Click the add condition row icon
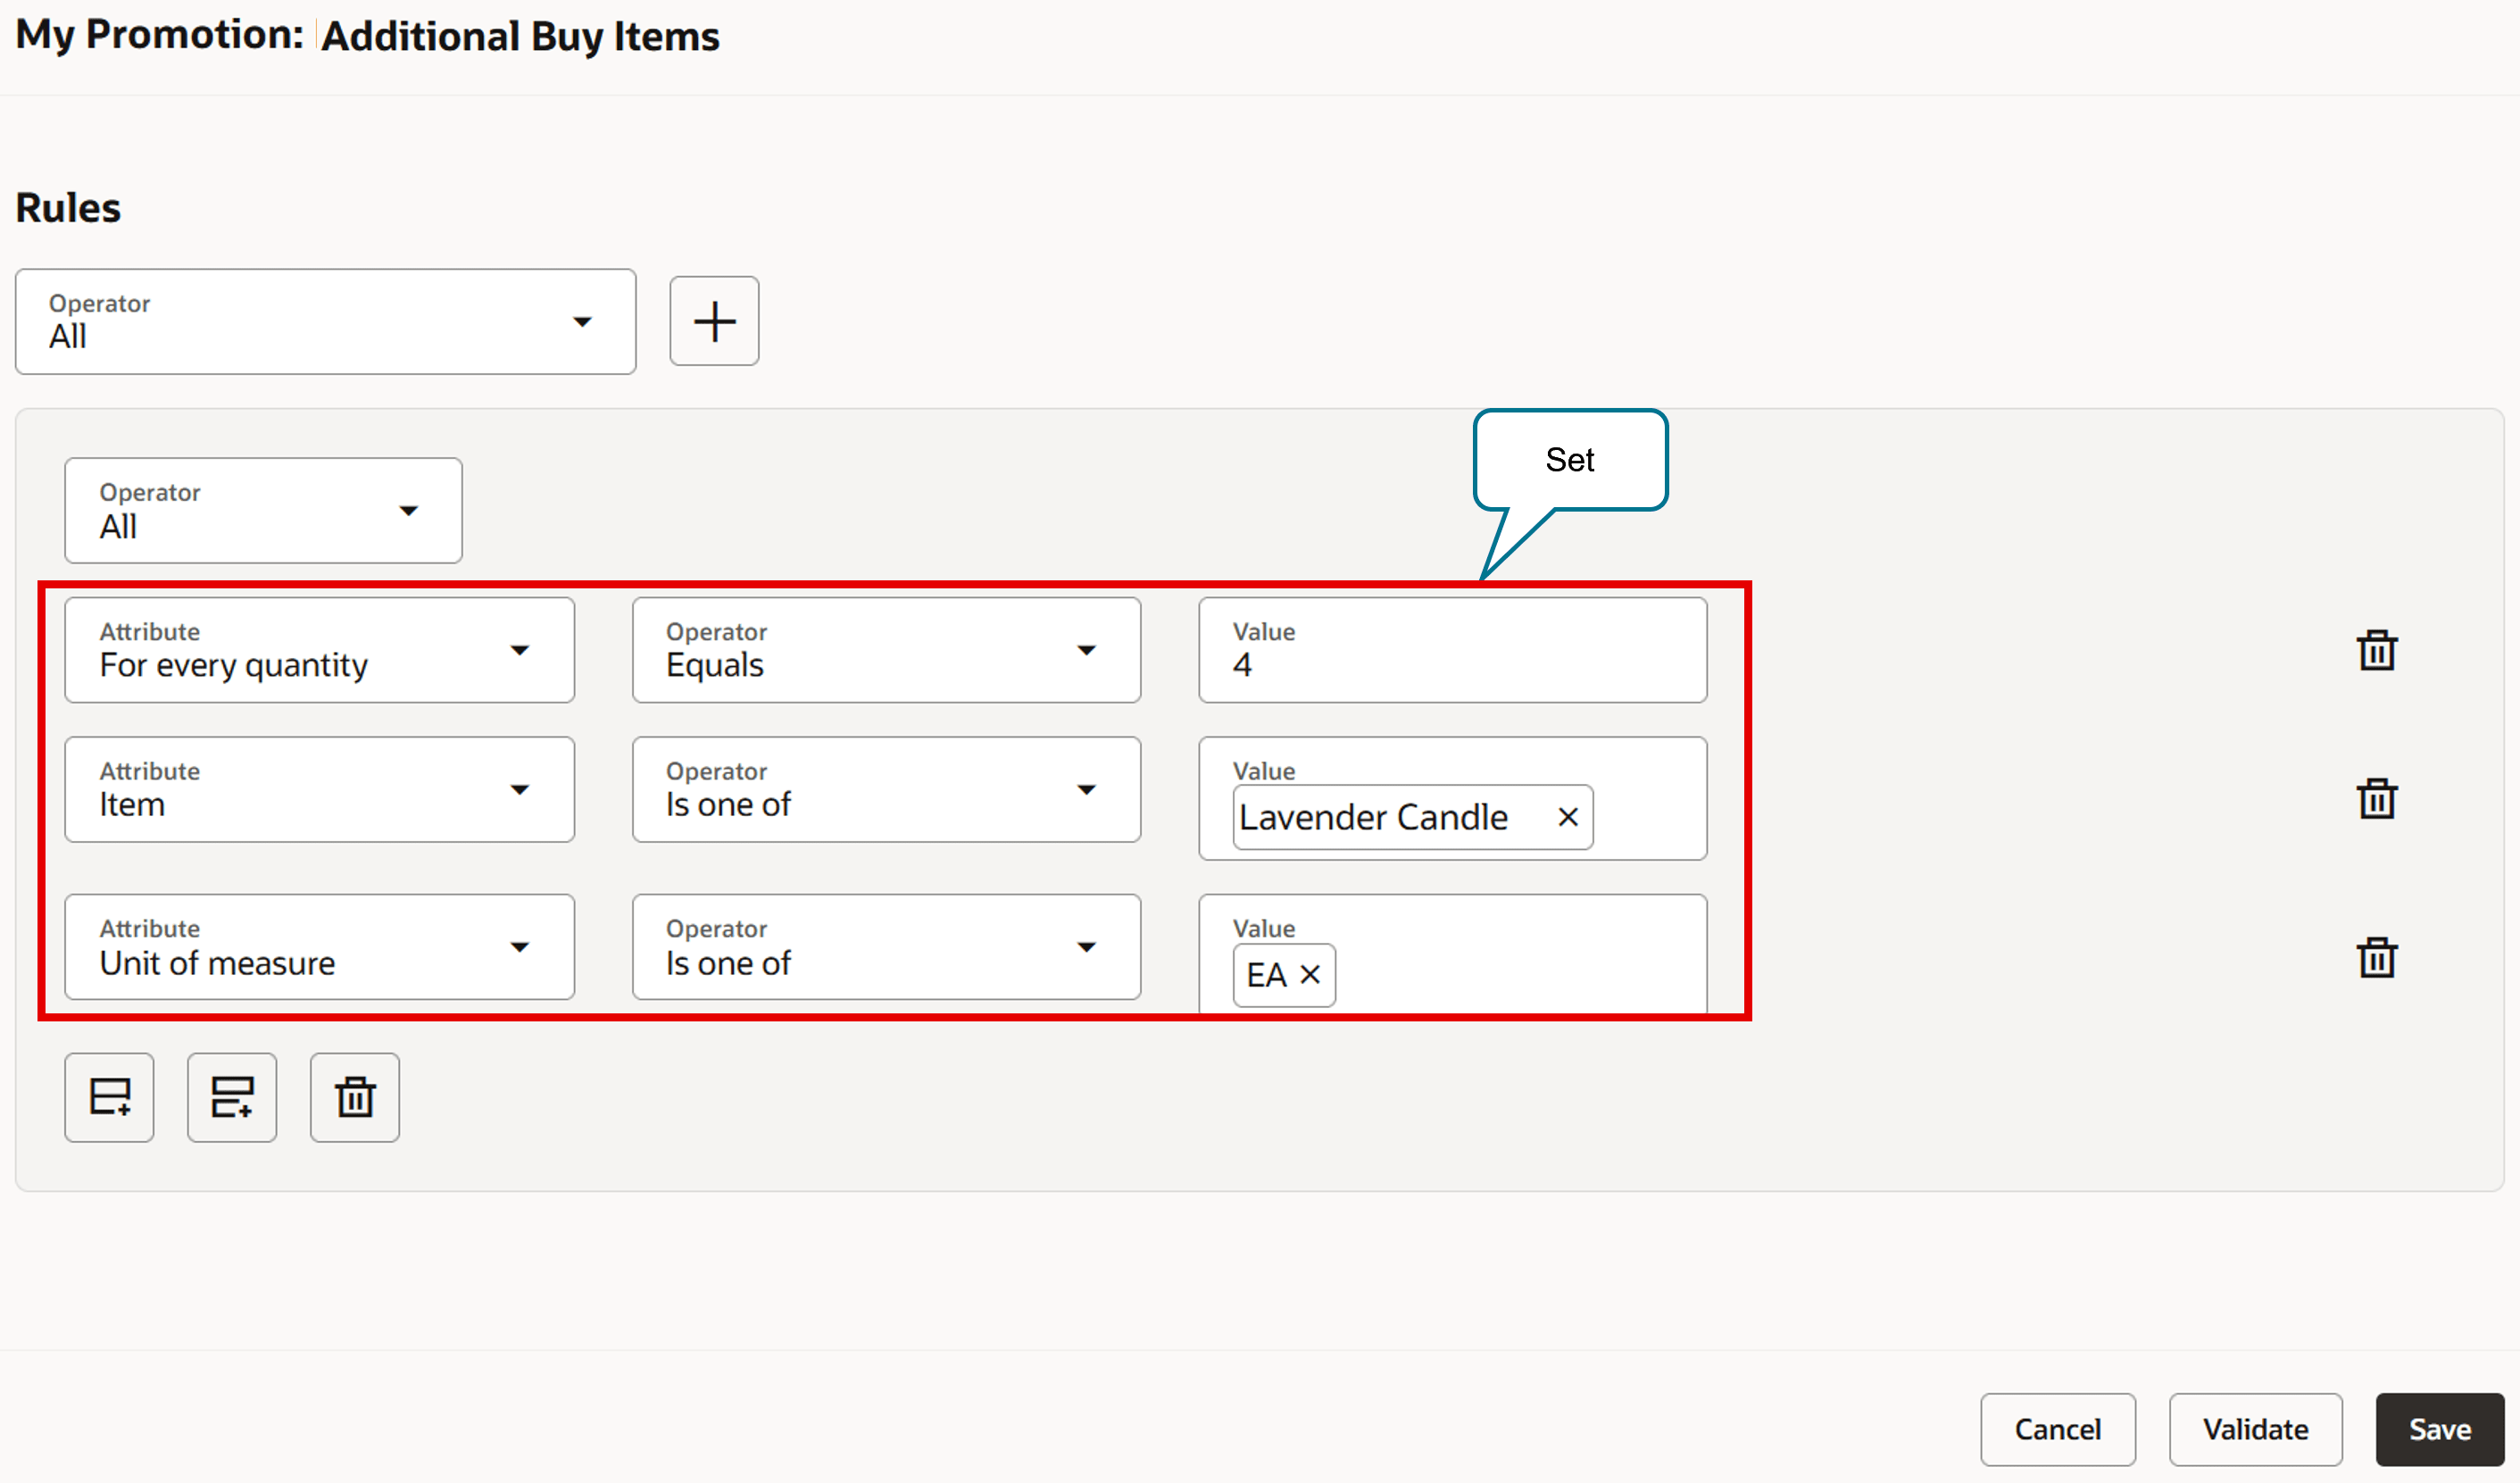2520x1483 pixels. (109, 1097)
